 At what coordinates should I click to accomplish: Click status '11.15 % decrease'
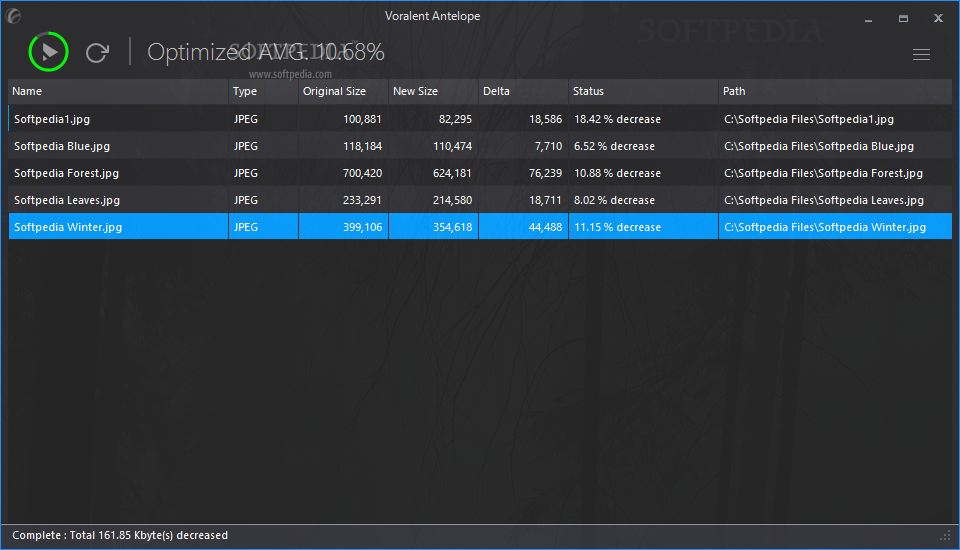[617, 227]
